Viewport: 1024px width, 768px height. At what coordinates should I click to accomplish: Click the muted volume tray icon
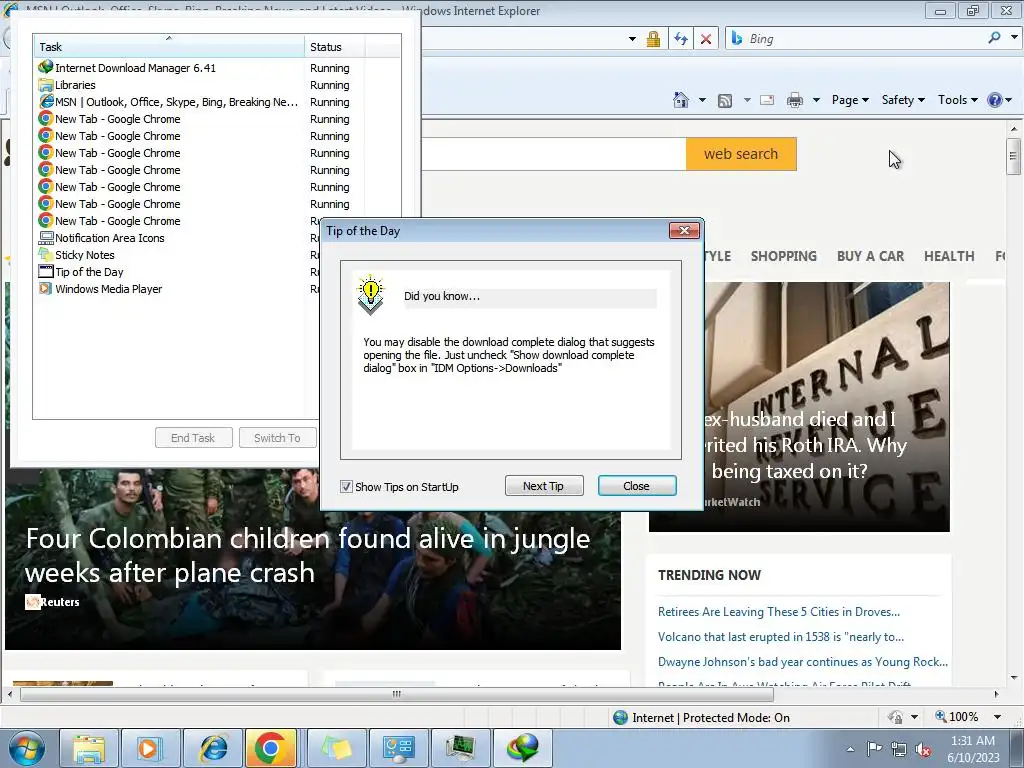[x=923, y=749]
